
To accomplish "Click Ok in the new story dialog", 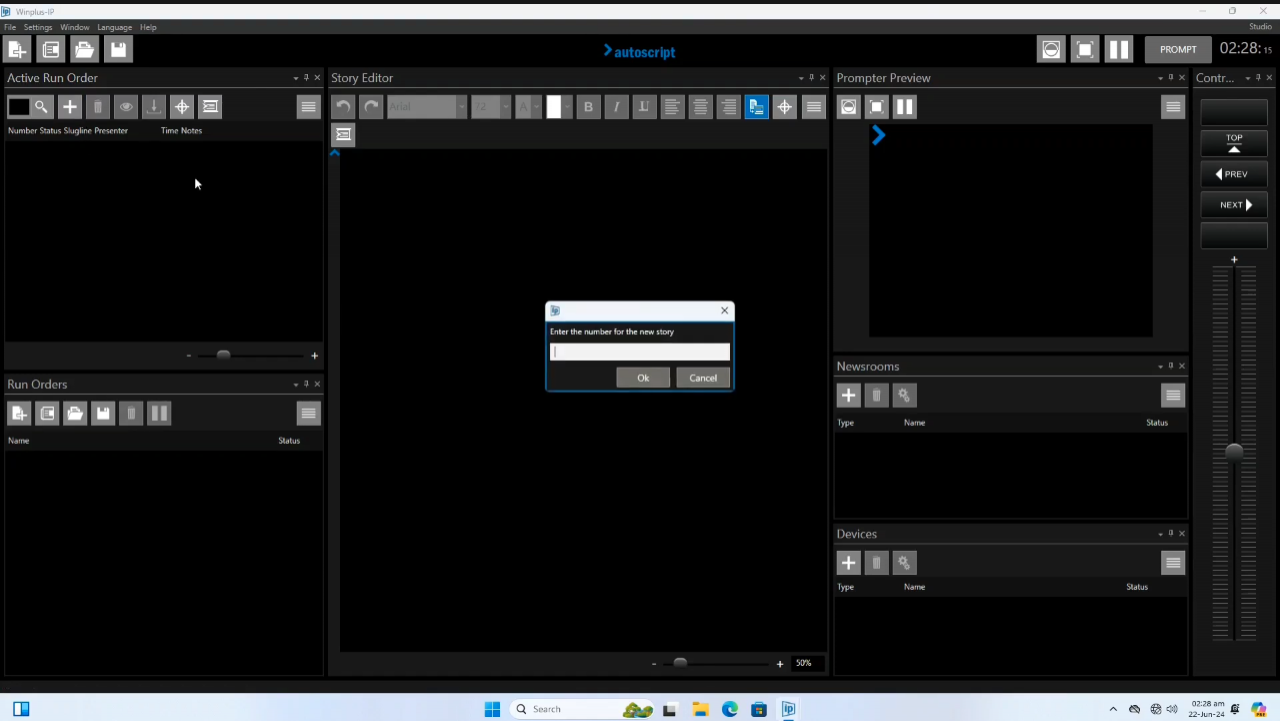I will point(643,378).
